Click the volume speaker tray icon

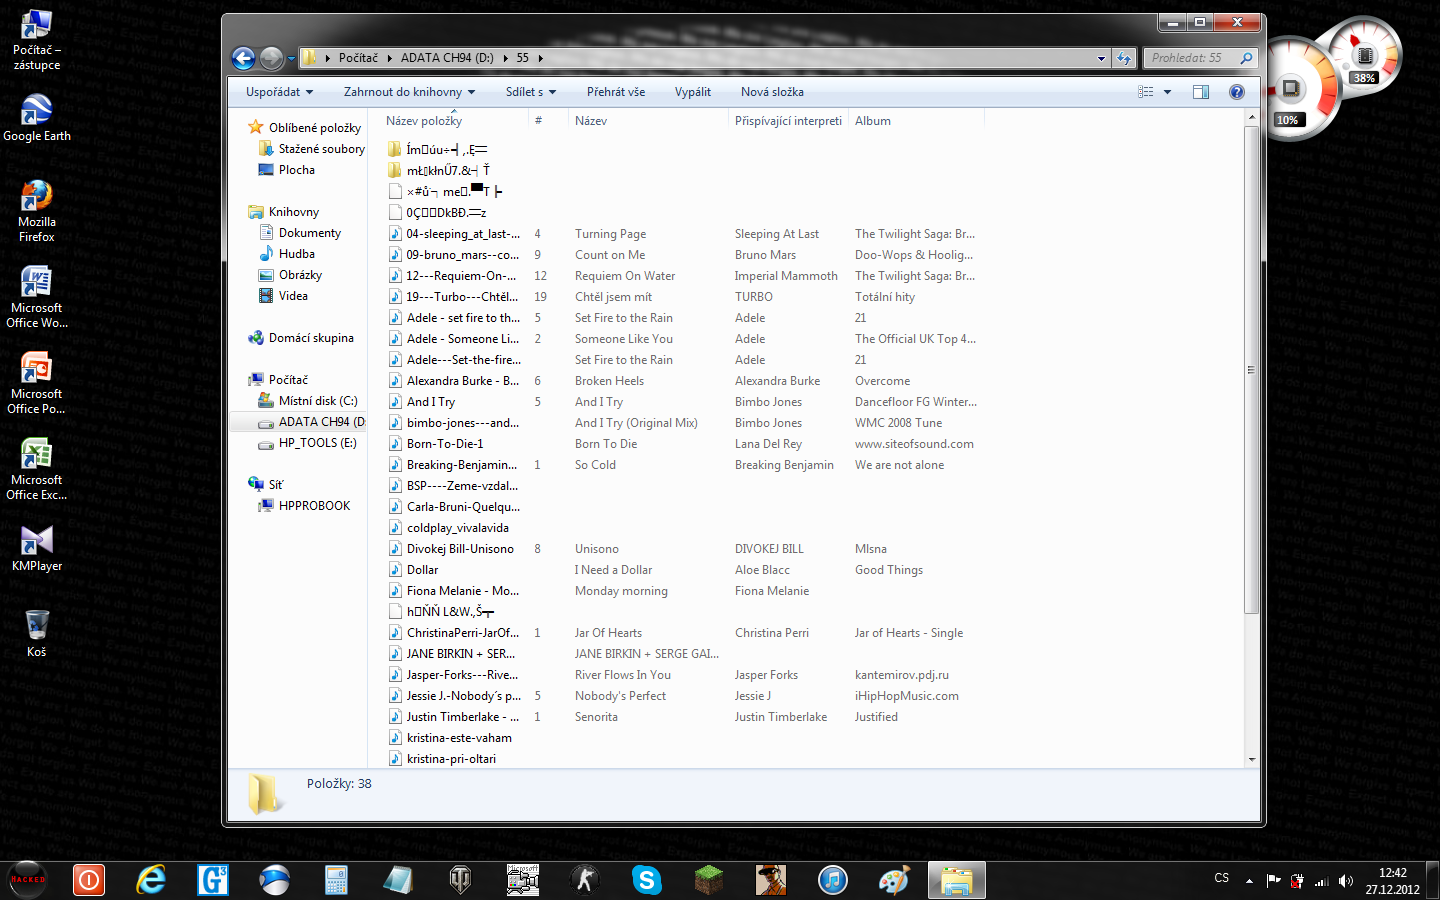pyautogui.click(x=1346, y=881)
